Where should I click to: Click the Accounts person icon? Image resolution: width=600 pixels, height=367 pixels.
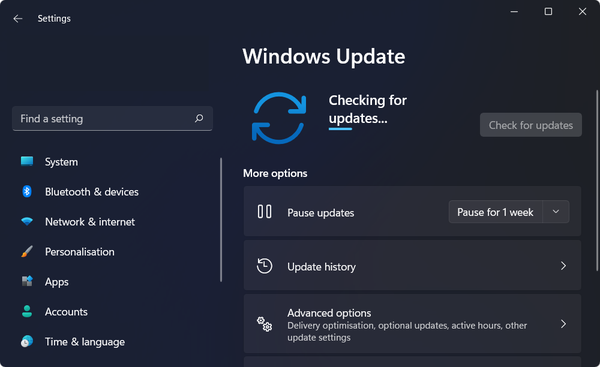[x=27, y=311]
